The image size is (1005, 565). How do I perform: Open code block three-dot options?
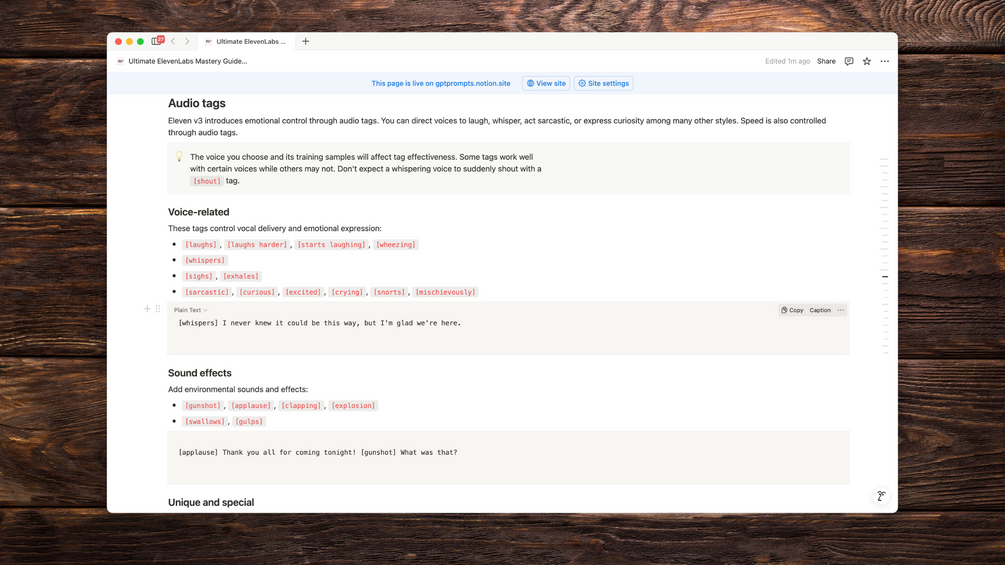[840, 310]
